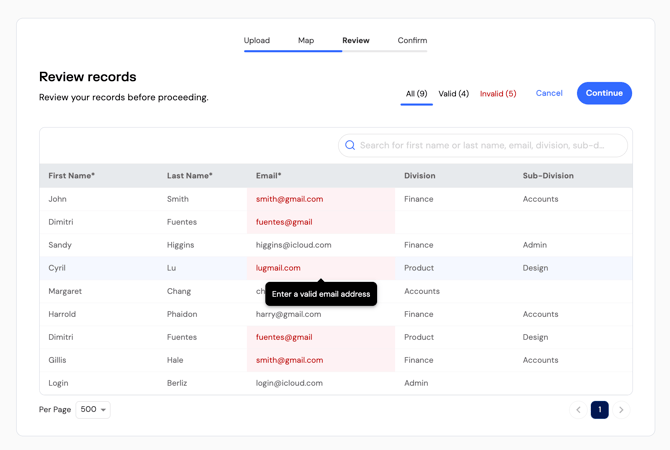The width and height of the screenshot is (670, 450).
Task: Go to next page arrow
Action: 621,410
